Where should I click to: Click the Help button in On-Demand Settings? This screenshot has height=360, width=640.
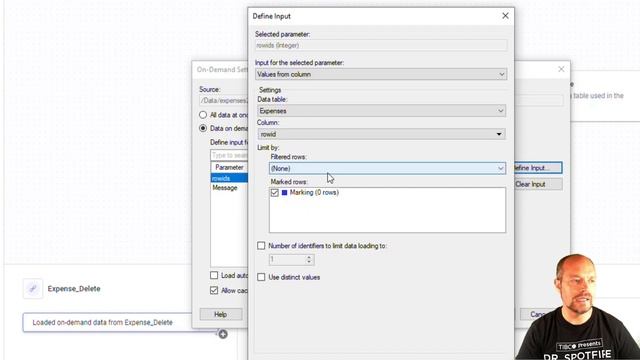pyautogui.click(x=220, y=314)
